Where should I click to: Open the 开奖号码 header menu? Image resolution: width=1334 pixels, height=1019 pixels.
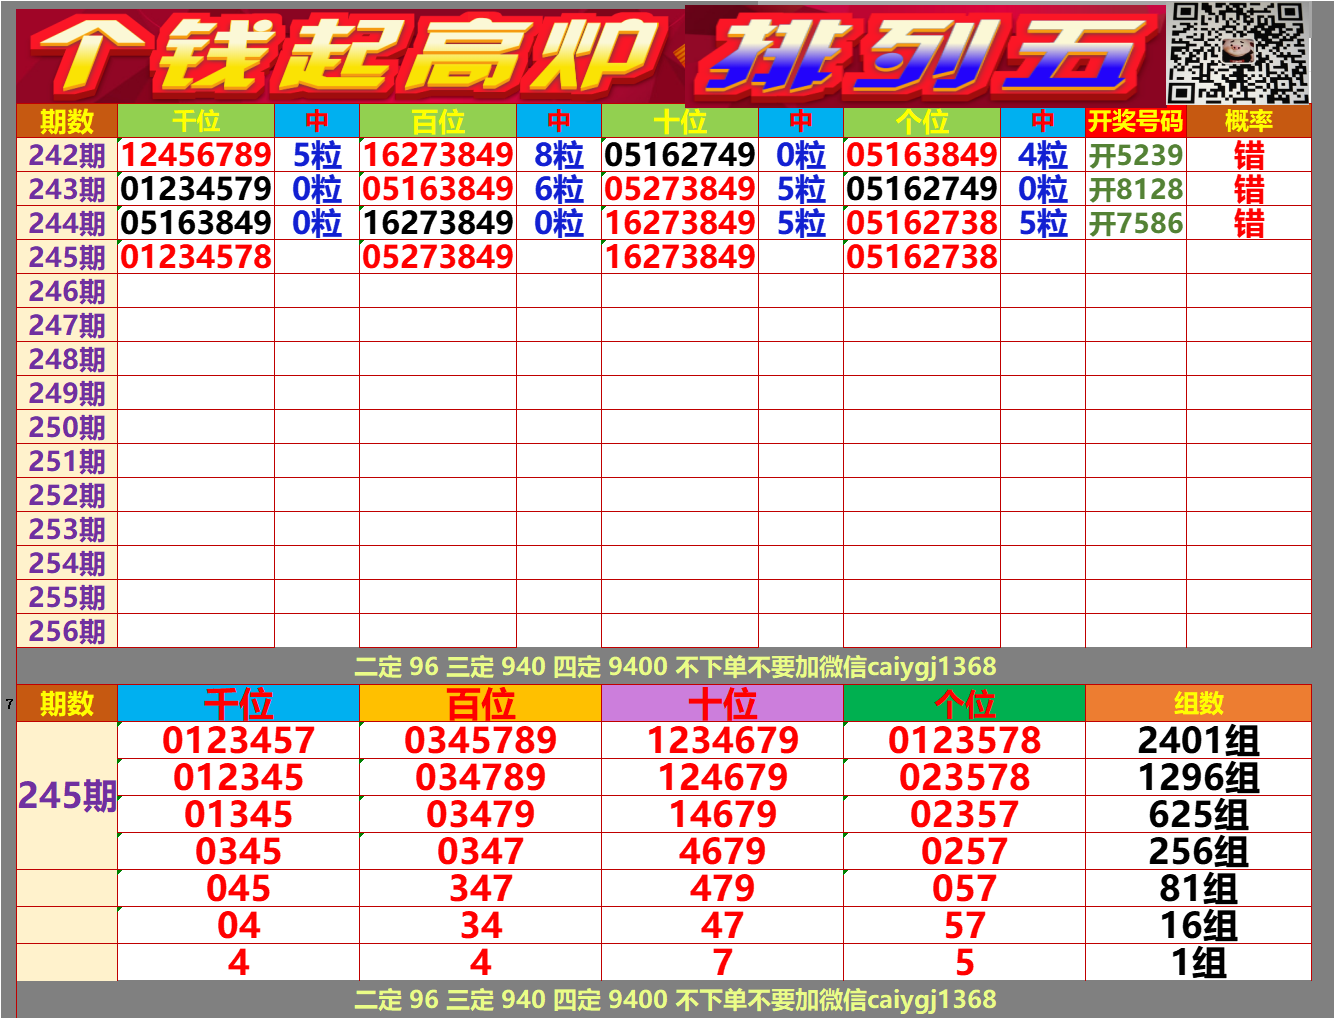[x=1135, y=122]
